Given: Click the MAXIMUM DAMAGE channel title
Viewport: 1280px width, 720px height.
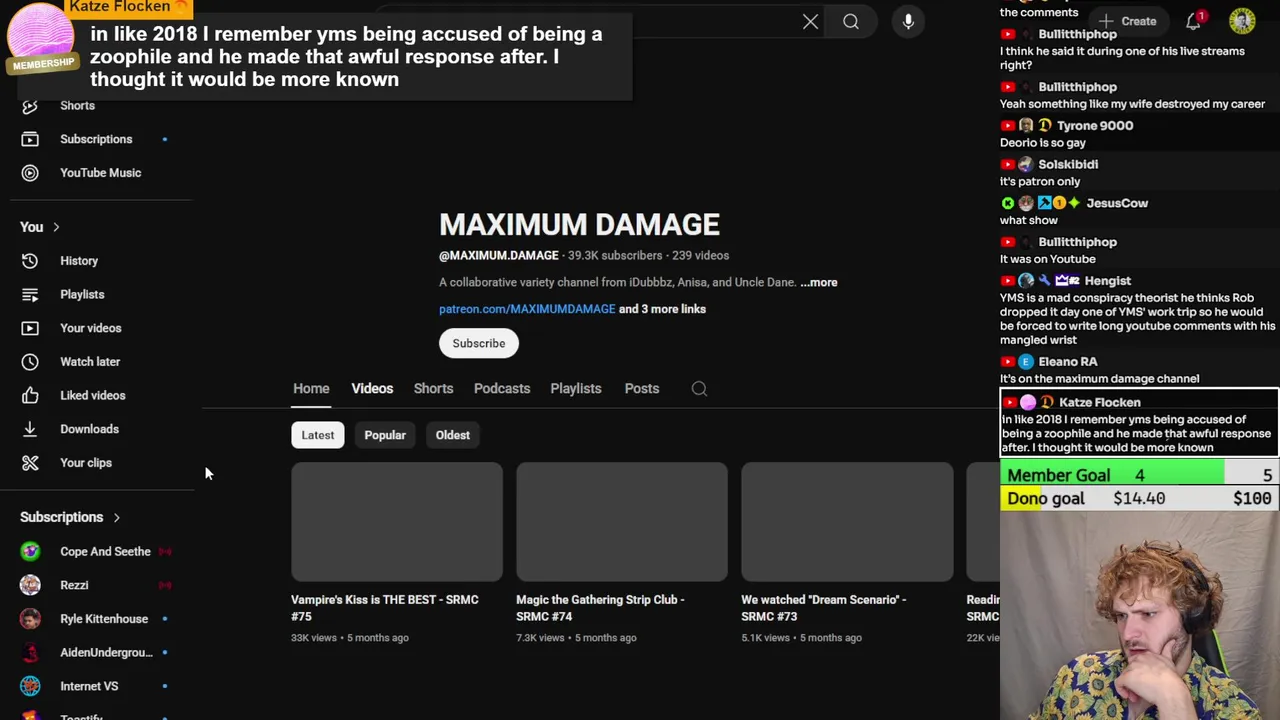Looking at the screenshot, I should click(x=579, y=225).
